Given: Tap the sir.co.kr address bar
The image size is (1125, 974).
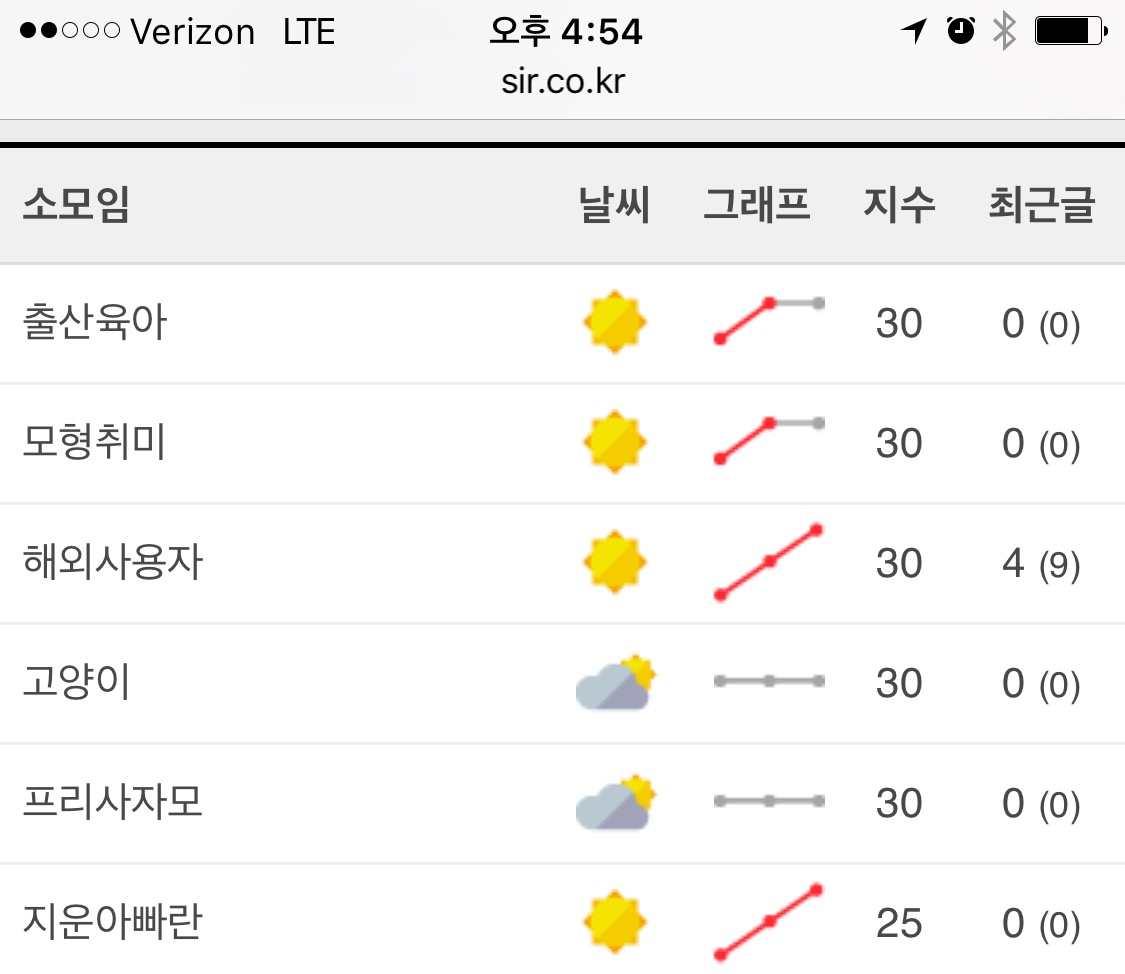Looking at the screenshot, I should pos(563,82).
